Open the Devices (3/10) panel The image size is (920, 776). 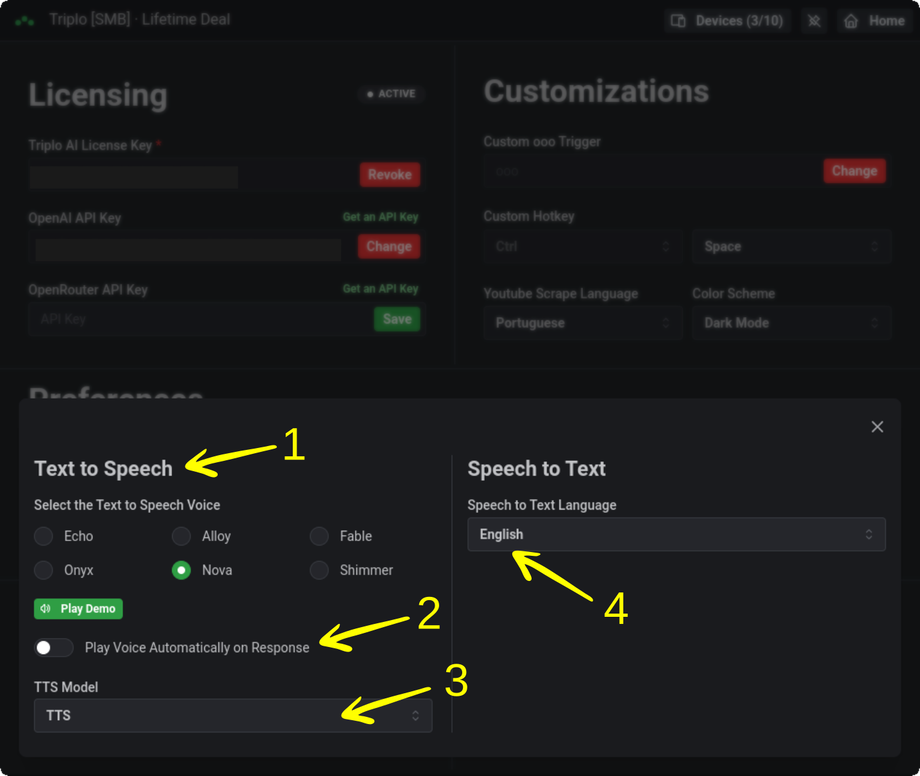point(727,20)
